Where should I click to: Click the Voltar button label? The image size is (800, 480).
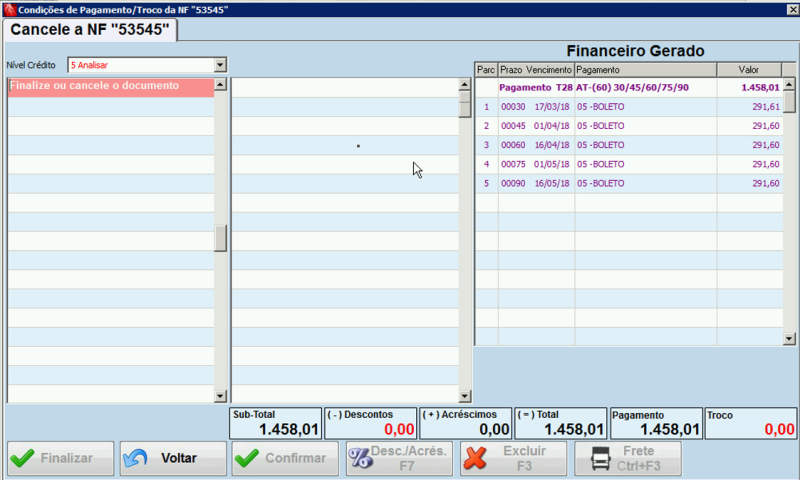[179, 458]
